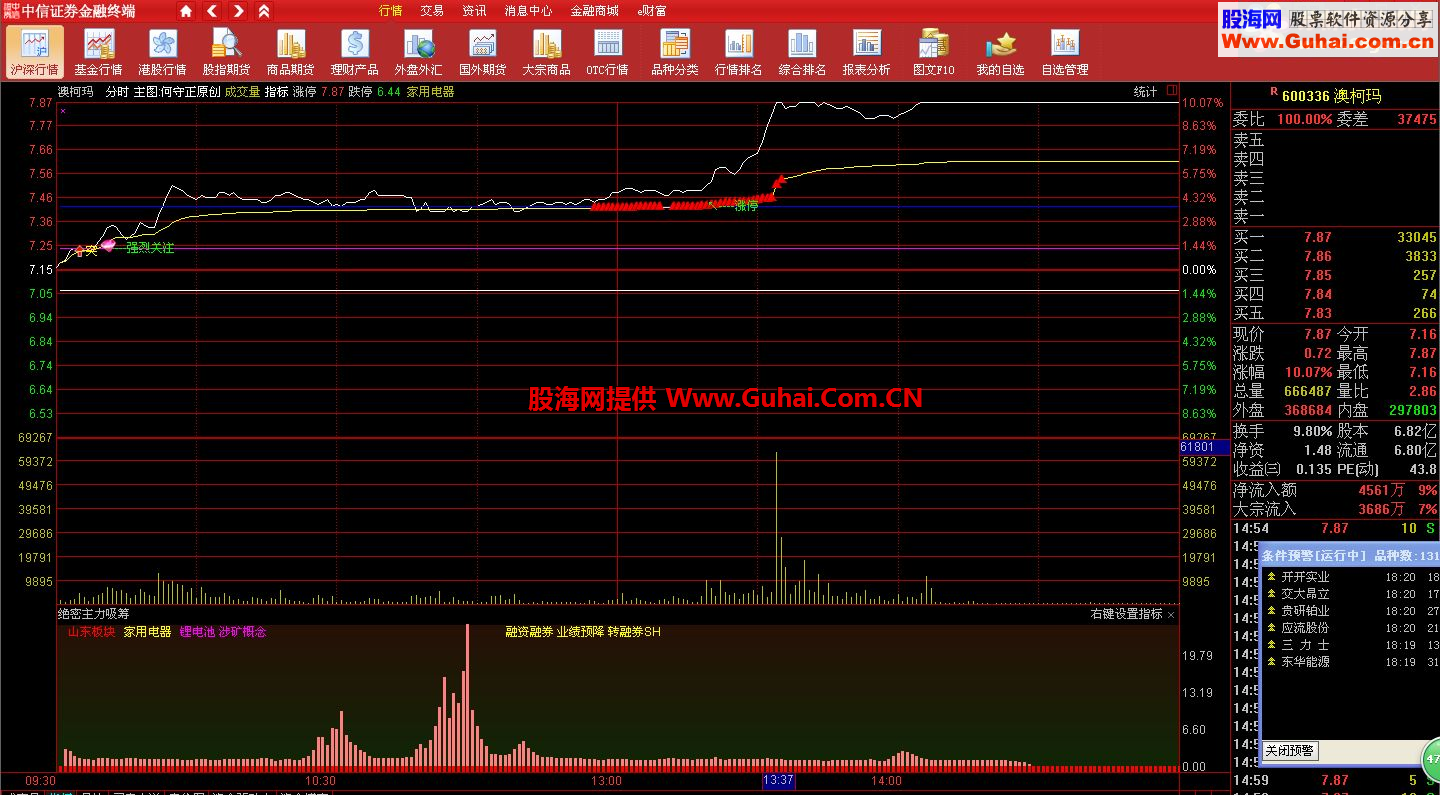Open the 报表分析 report analysis

coord(866,52)
